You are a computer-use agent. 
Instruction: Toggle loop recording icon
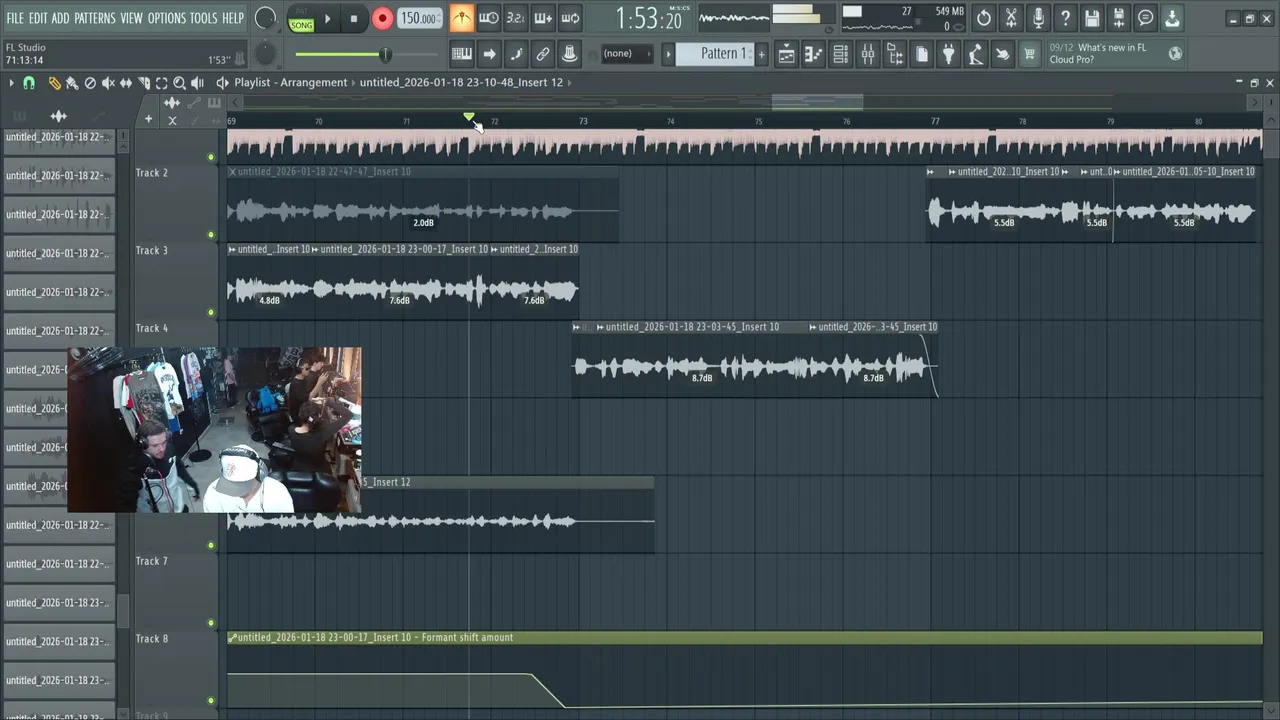point(570,18)
